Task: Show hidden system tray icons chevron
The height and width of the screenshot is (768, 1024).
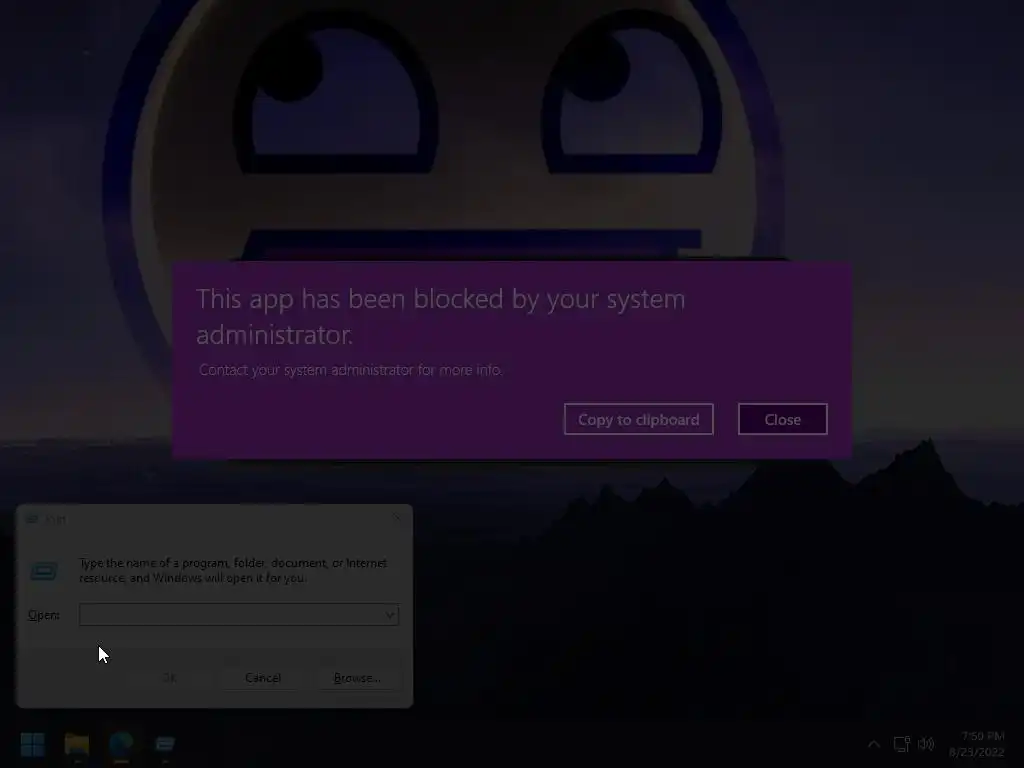Action: tap(874, 744)
